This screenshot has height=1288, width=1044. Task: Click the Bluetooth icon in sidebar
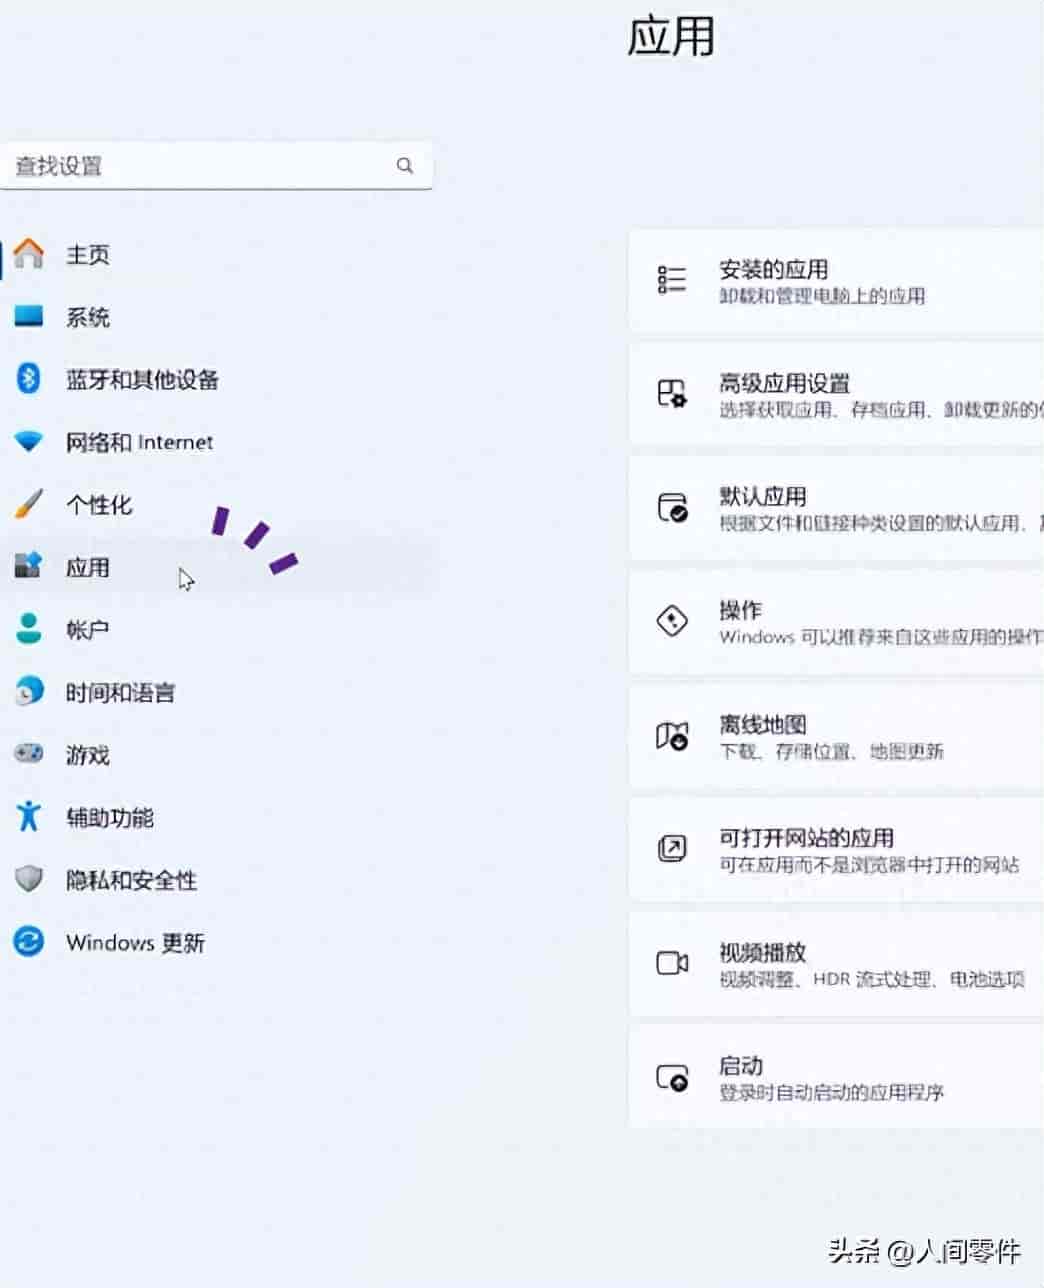click(x=29, y=379)
